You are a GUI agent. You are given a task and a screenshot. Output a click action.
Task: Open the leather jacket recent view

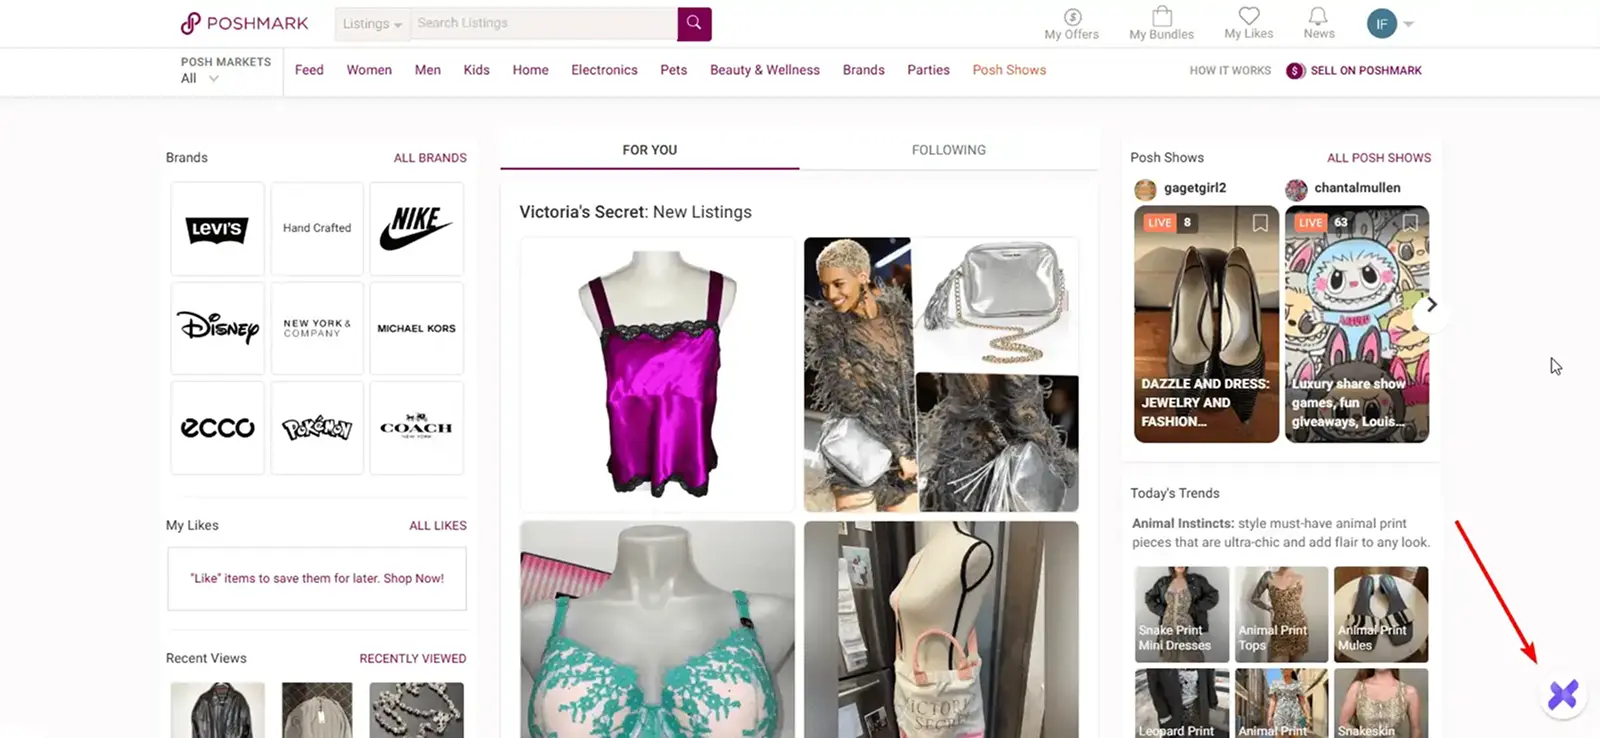click(x=217, y=710)
